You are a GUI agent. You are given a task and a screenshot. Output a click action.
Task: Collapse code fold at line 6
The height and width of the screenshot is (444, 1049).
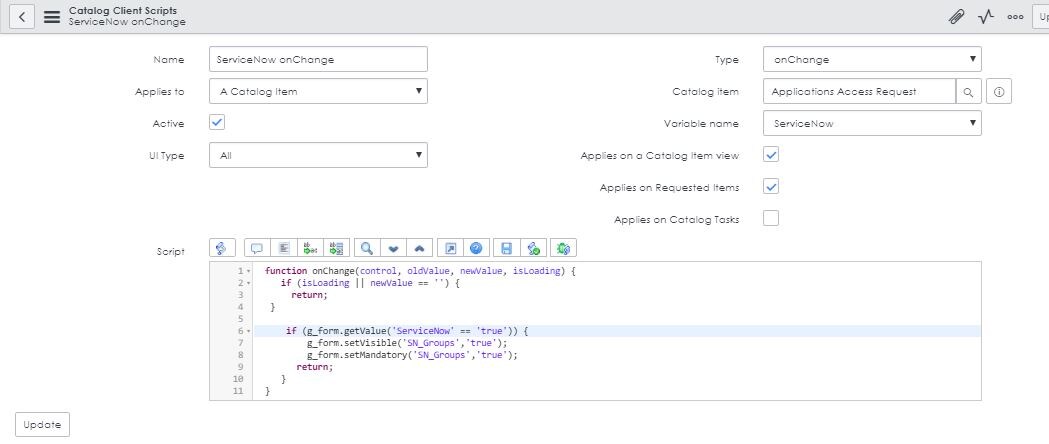[249, 331]
